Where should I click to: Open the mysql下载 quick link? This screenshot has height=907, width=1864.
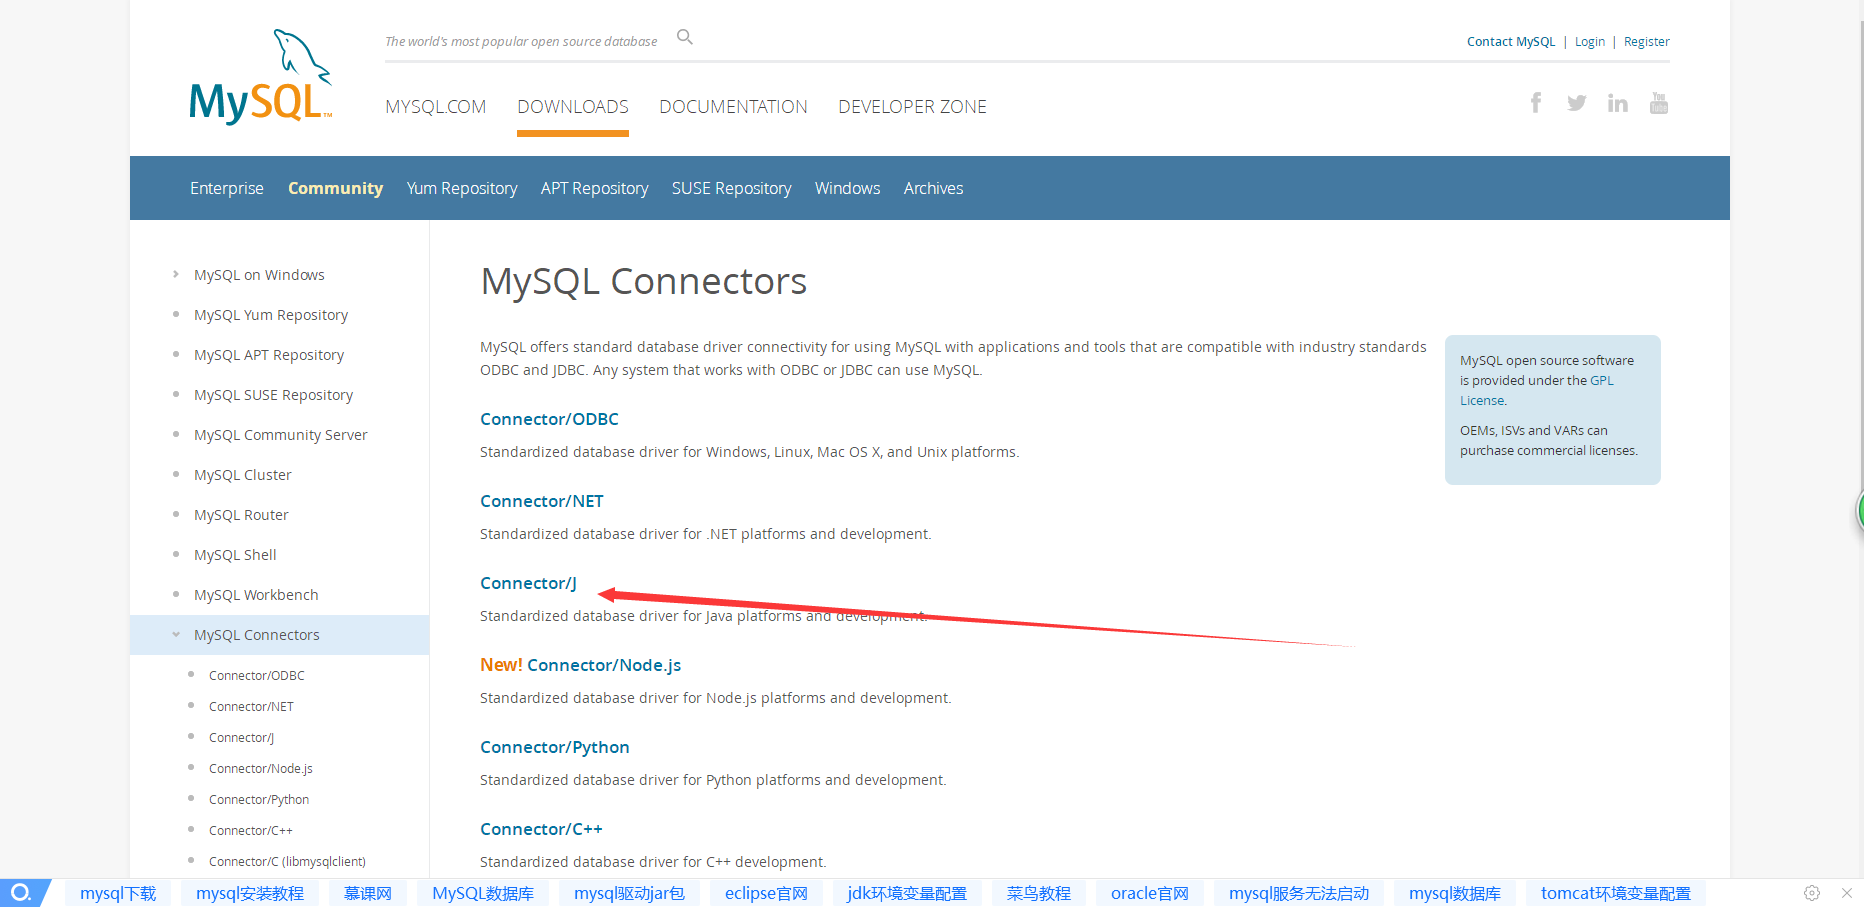[118, 893]
